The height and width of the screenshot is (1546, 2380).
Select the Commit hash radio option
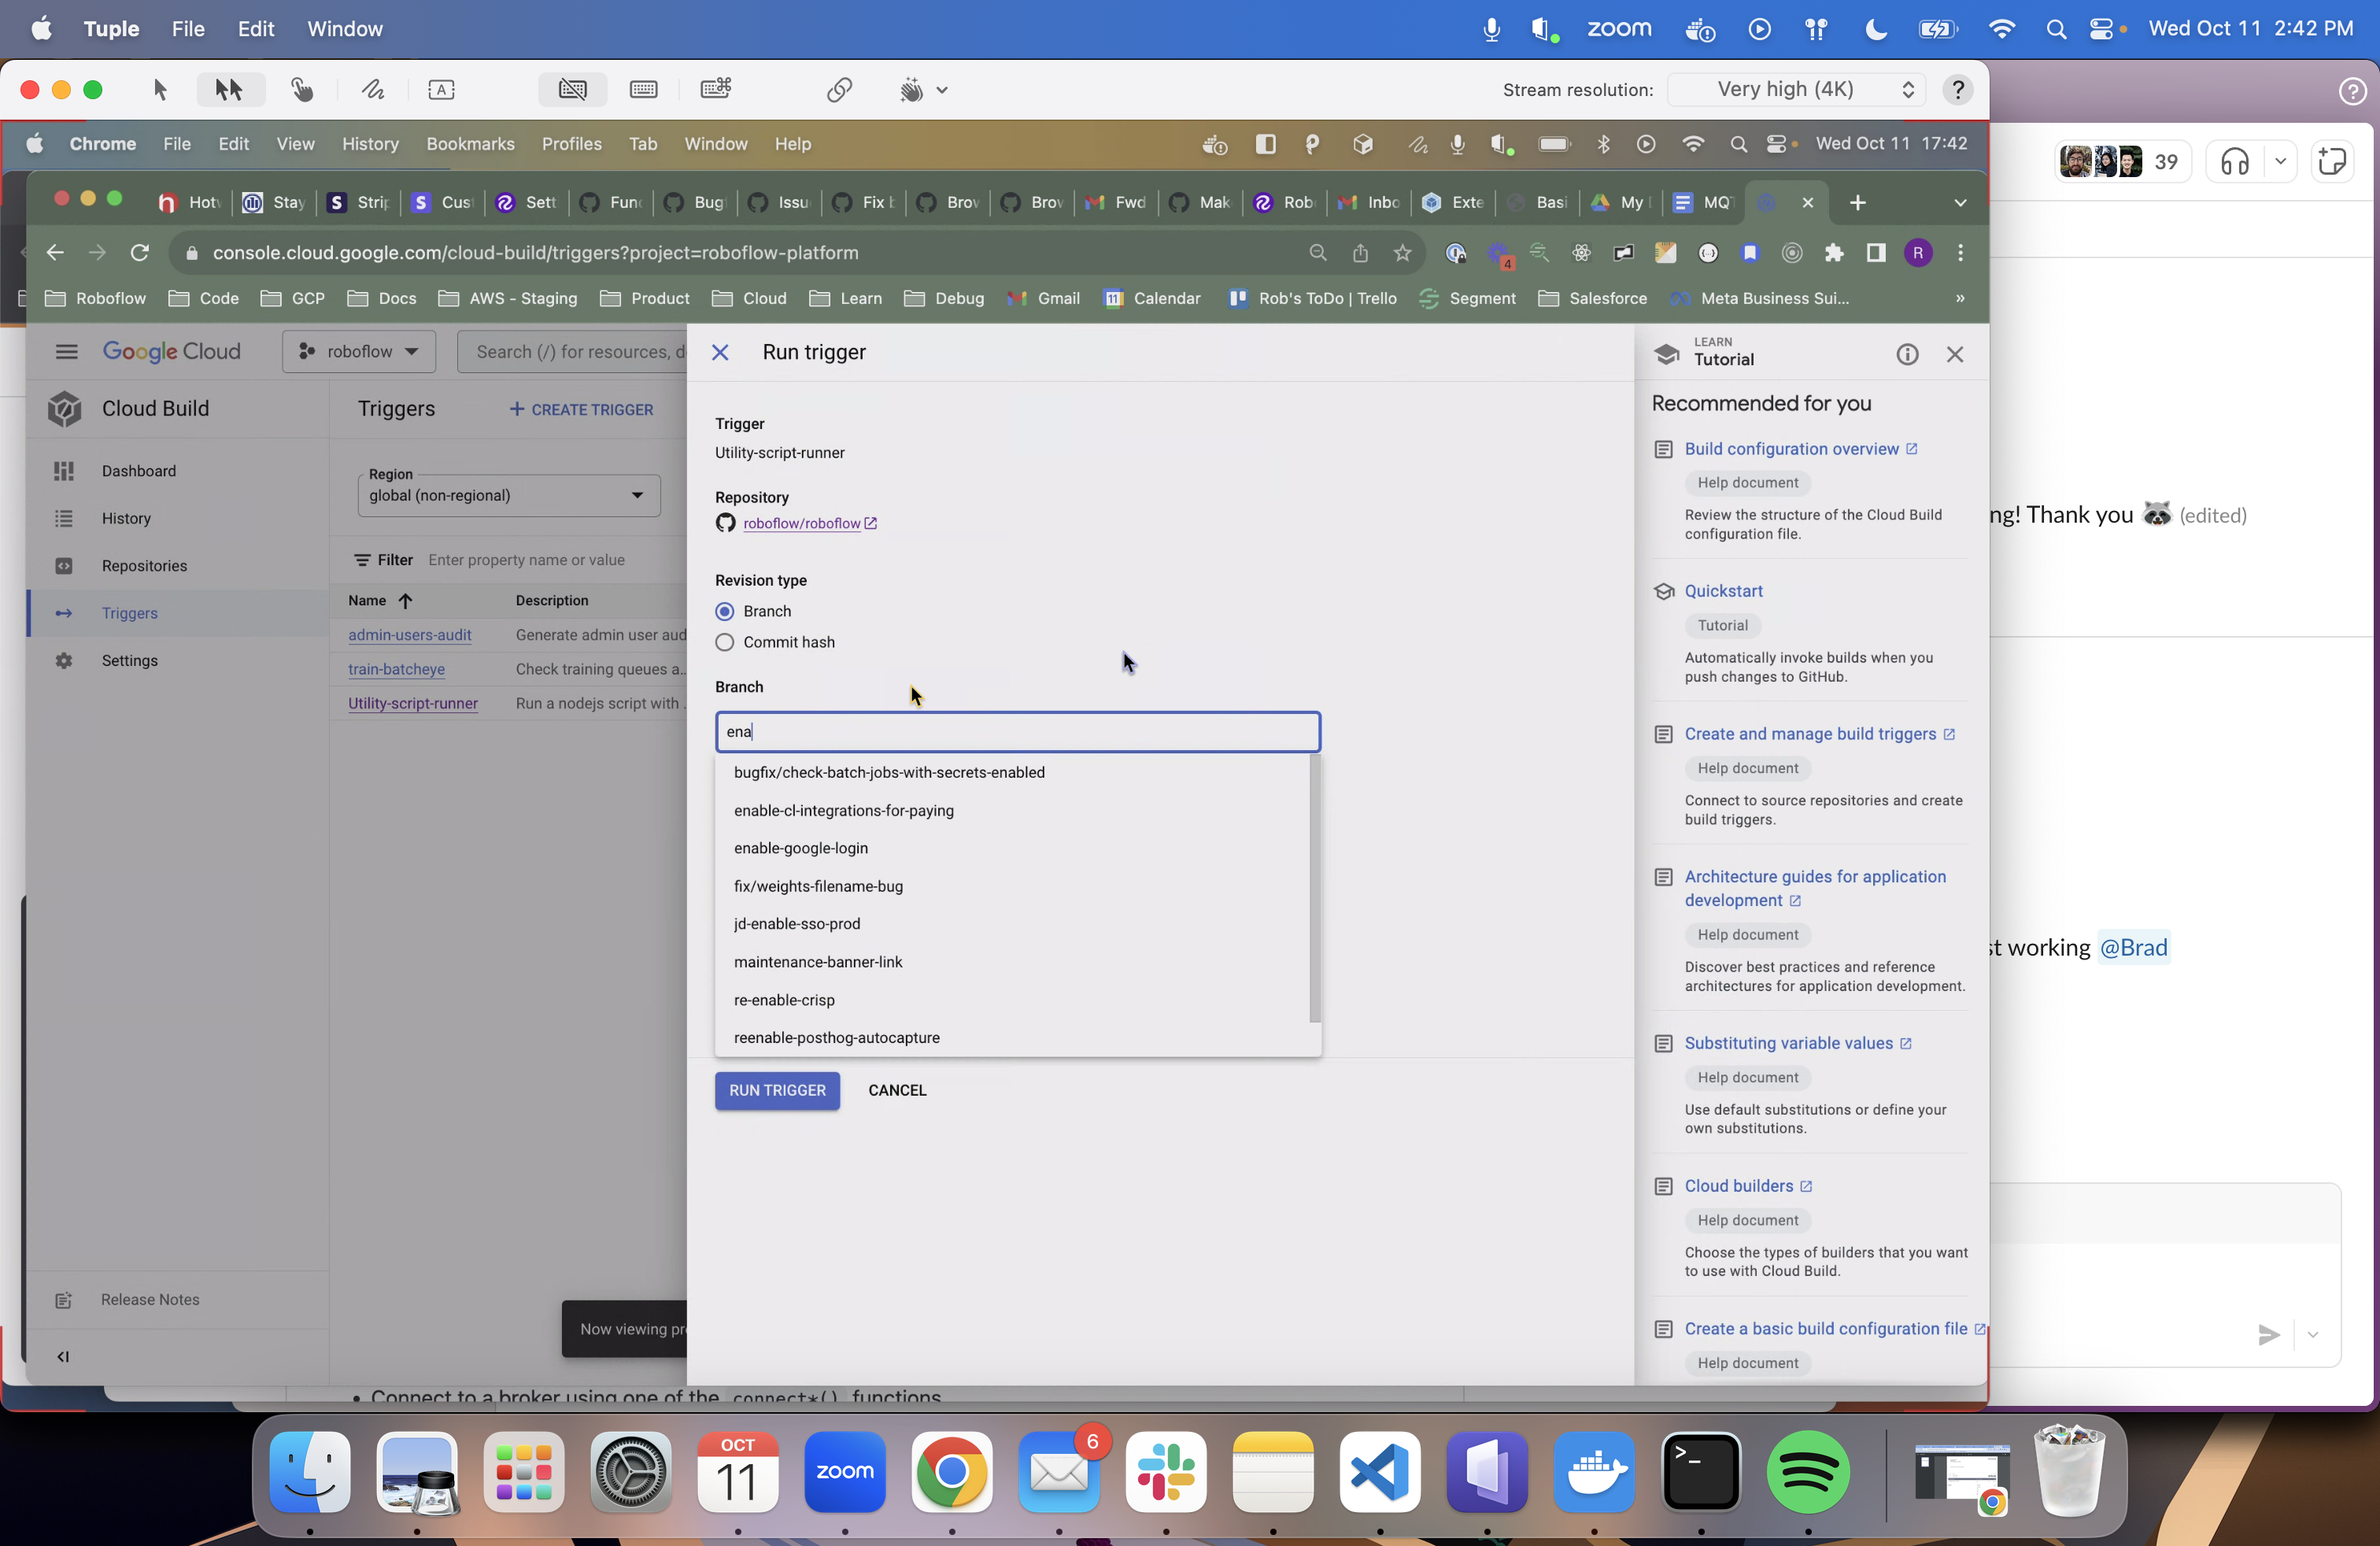click(x=725, y=642)
